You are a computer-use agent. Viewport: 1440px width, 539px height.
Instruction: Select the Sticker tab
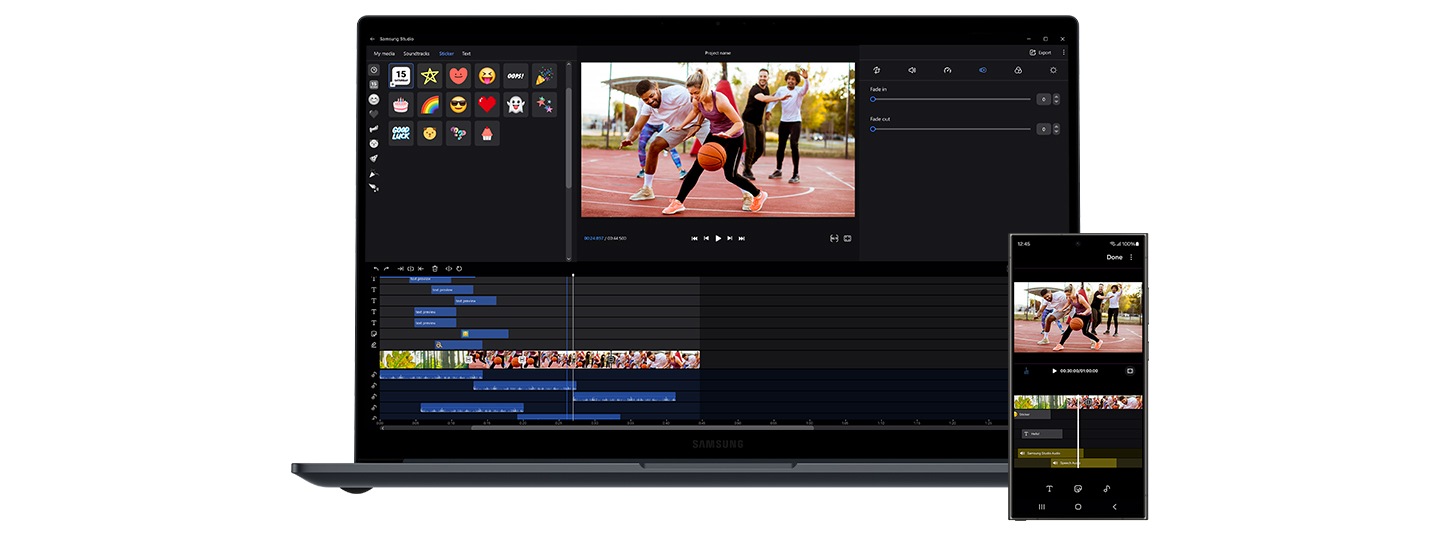pyautogui.click(x=446, y=53)
